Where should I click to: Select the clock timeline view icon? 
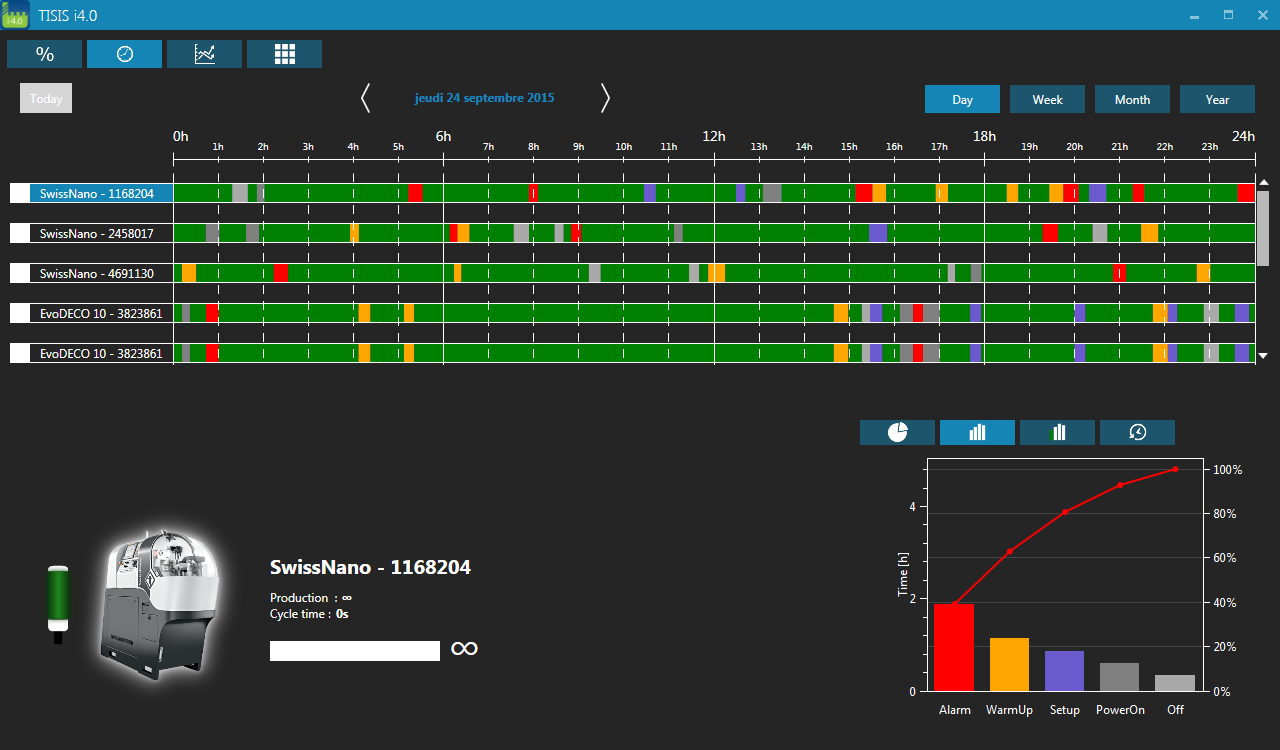[x=124, y=54]
